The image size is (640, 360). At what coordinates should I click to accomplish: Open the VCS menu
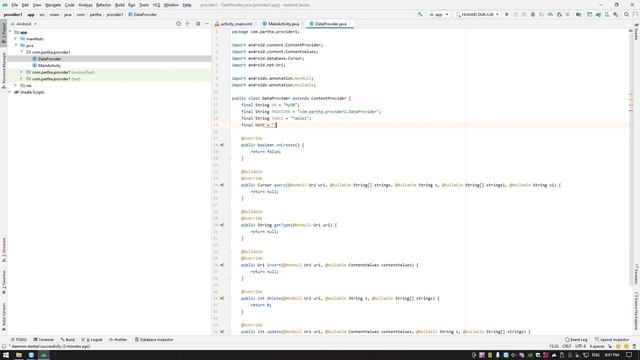click(156, 5)
